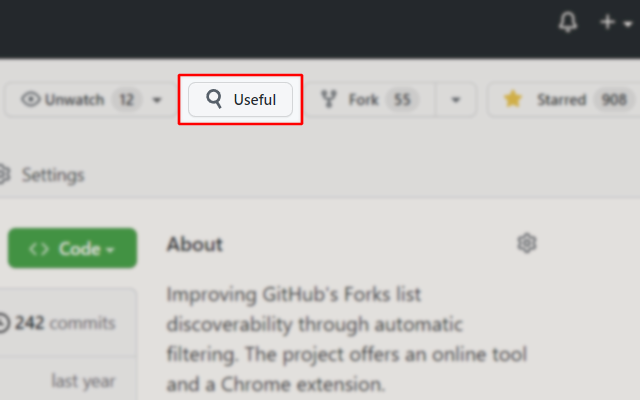Click the eye Unwatch icon
The height and width of the screenshot is (400, 640).
(x=31, y=99)
